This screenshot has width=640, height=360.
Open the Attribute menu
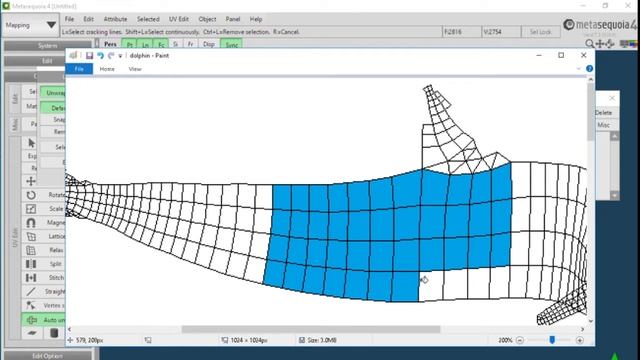pos(115,19)
